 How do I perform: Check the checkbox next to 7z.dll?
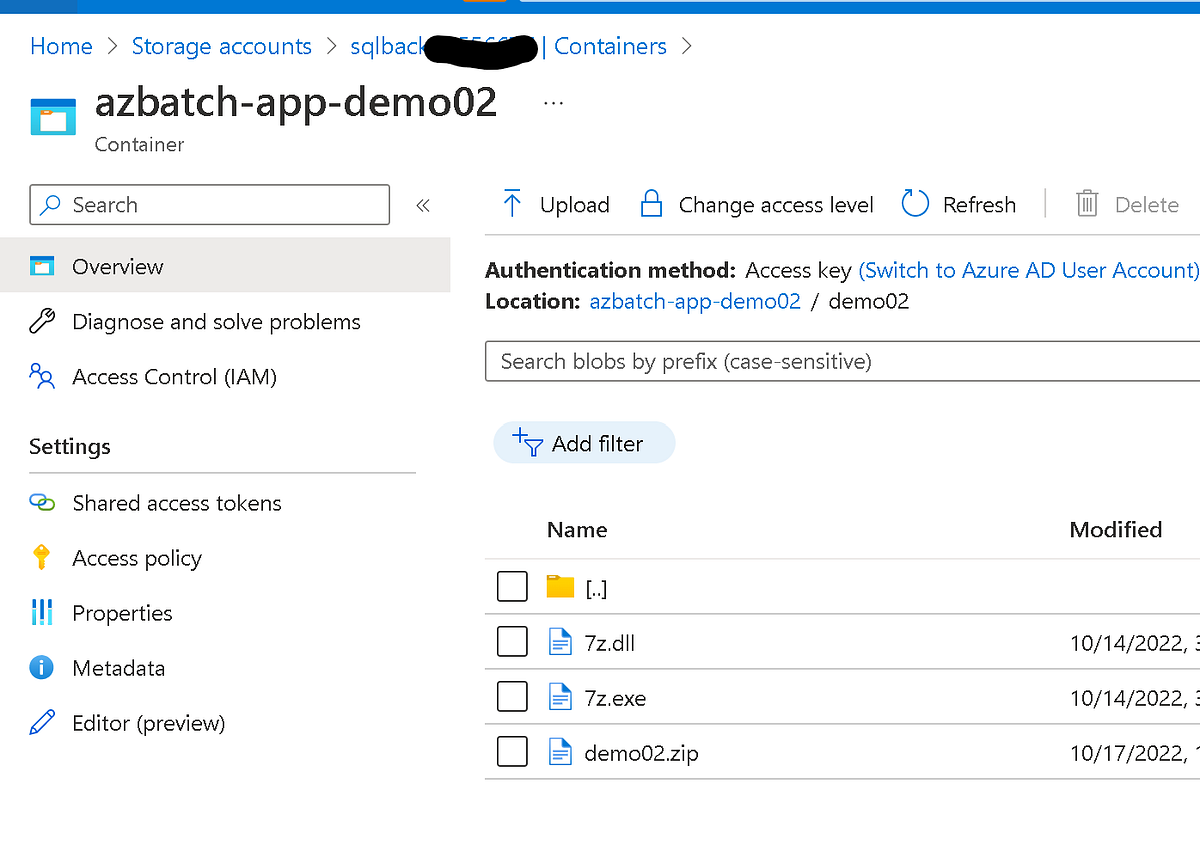[x=512, y=641]
